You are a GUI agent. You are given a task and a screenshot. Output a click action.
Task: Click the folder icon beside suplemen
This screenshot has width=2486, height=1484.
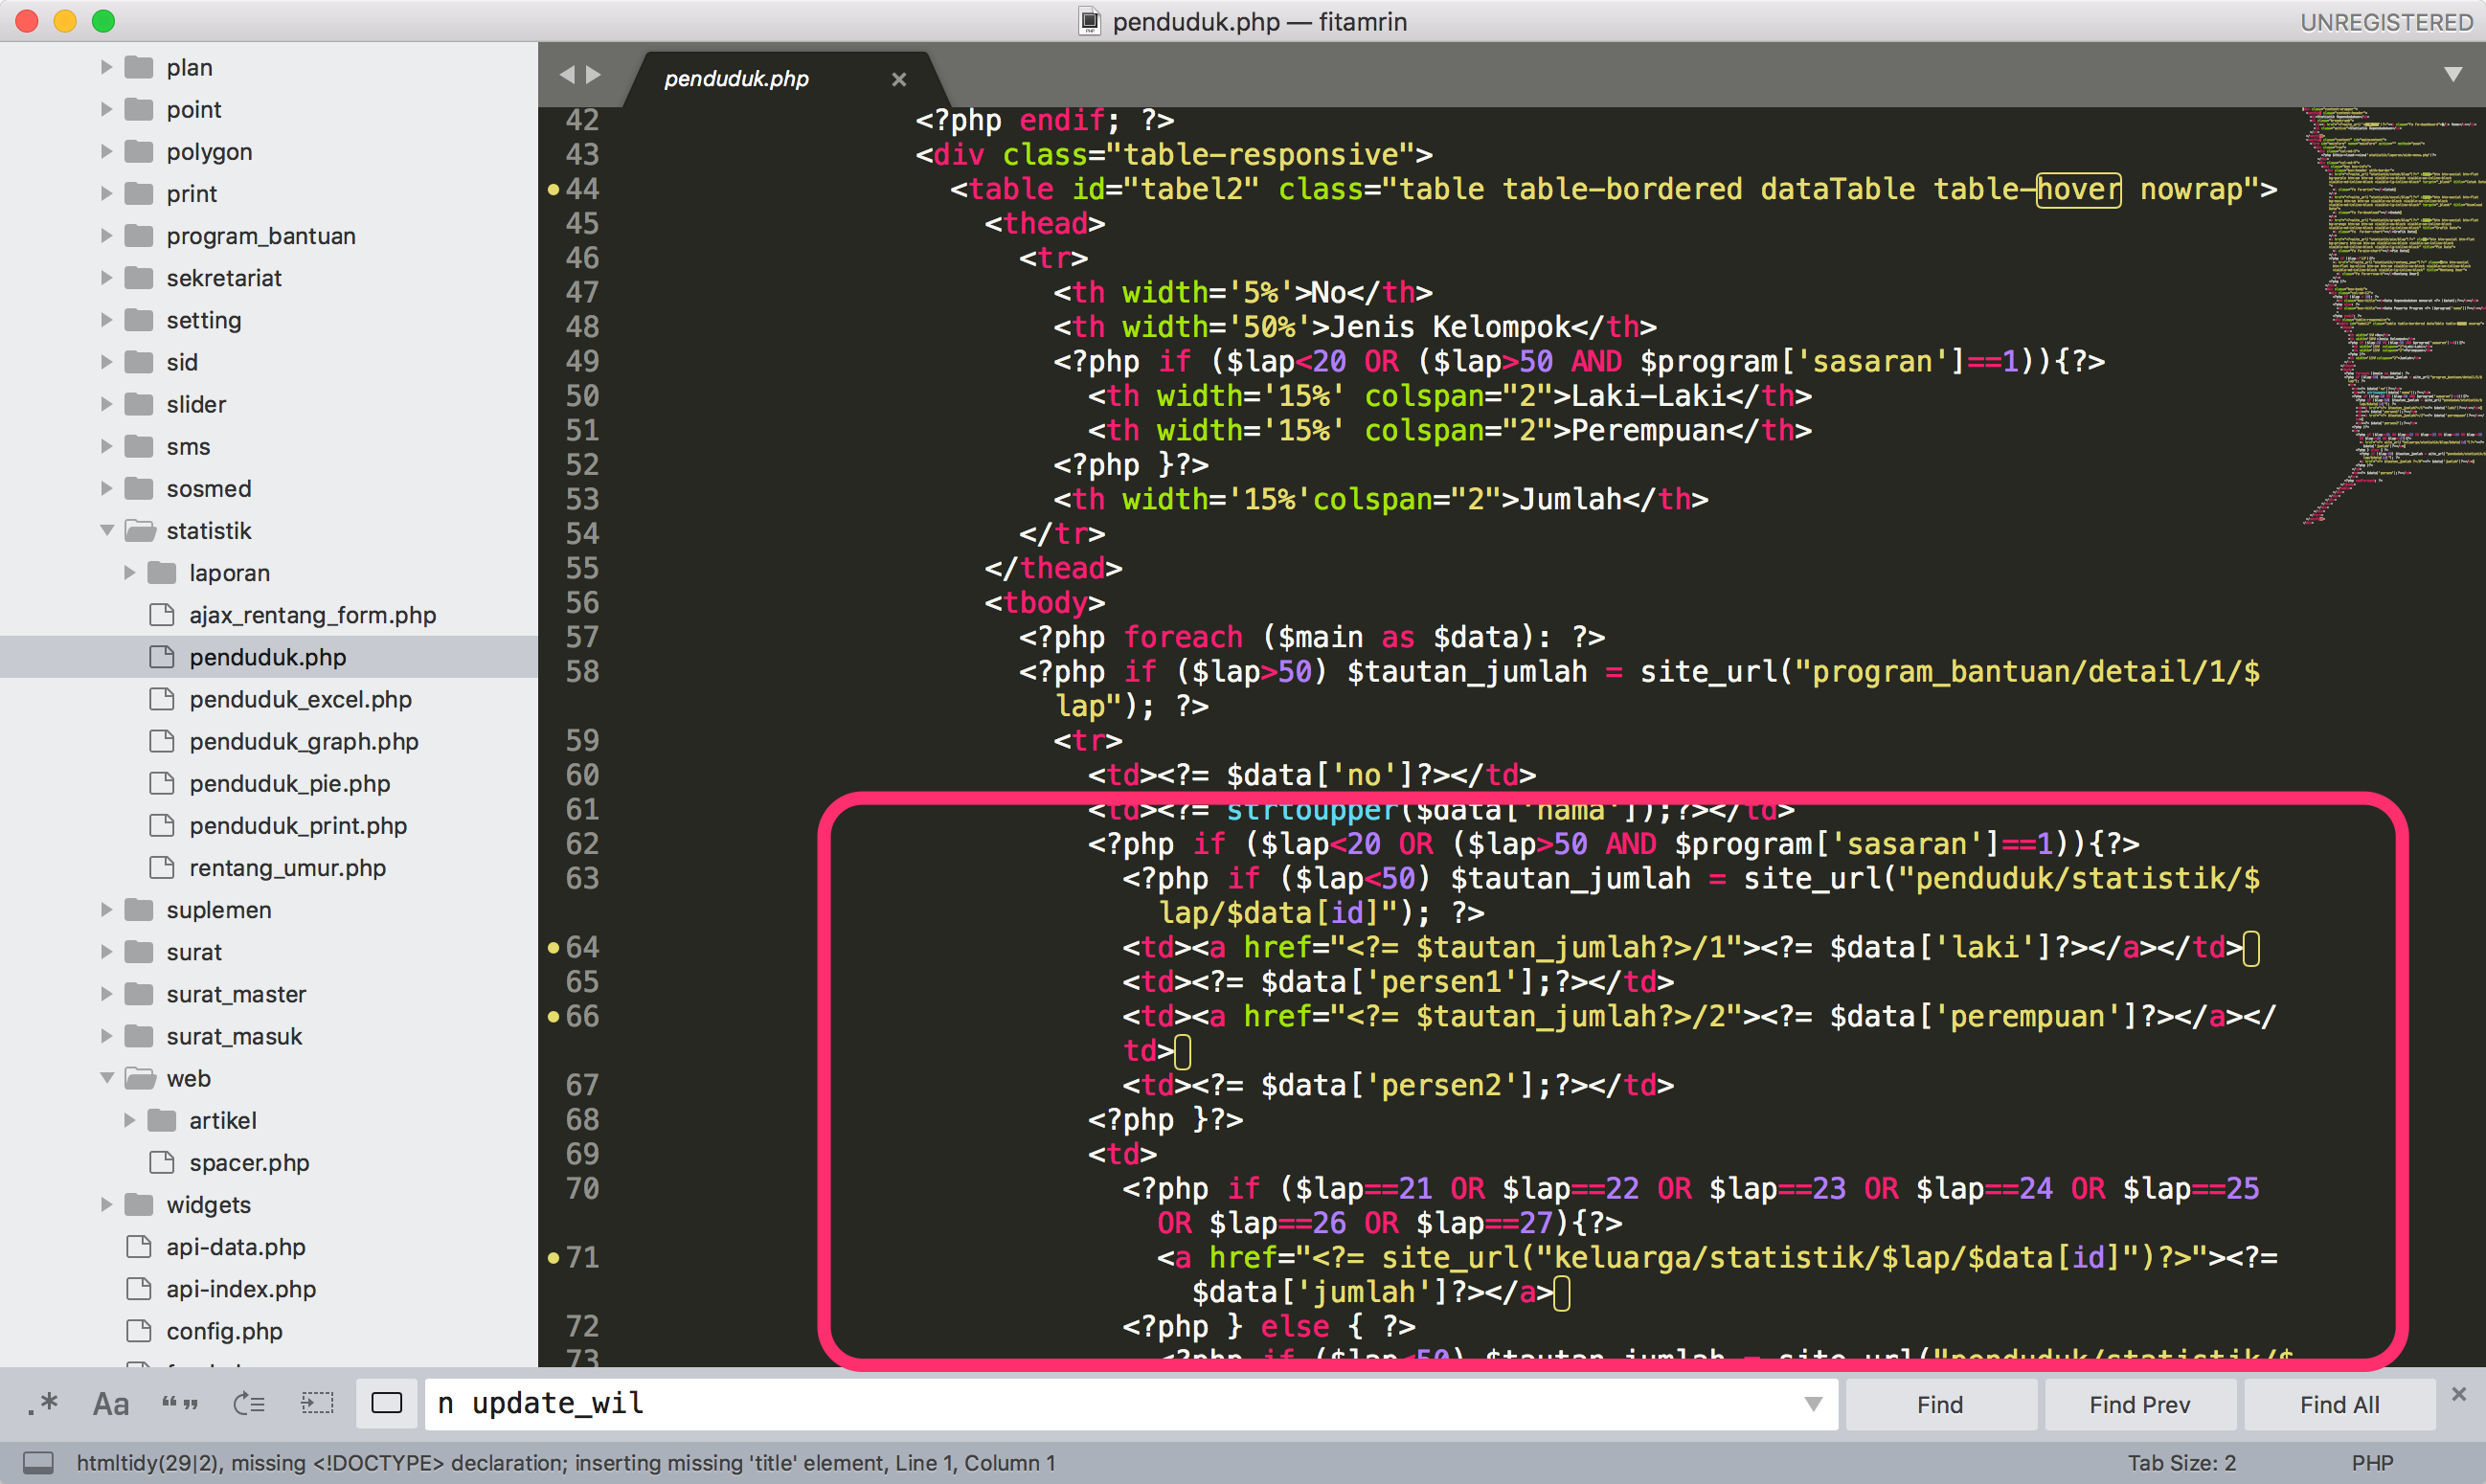140,910
